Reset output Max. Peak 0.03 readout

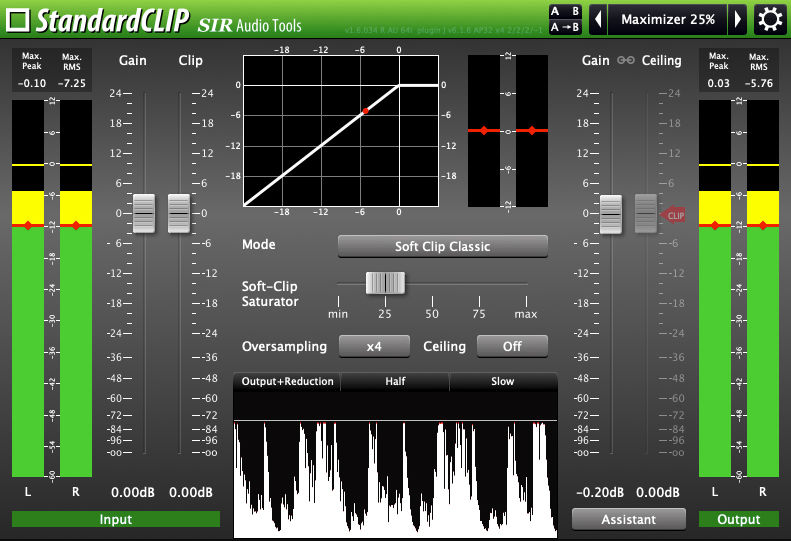[x=718, y=83]
